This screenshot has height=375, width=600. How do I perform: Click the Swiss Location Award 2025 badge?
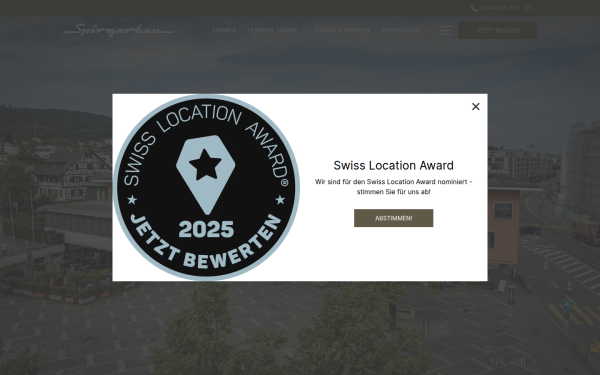pos(206,187)
